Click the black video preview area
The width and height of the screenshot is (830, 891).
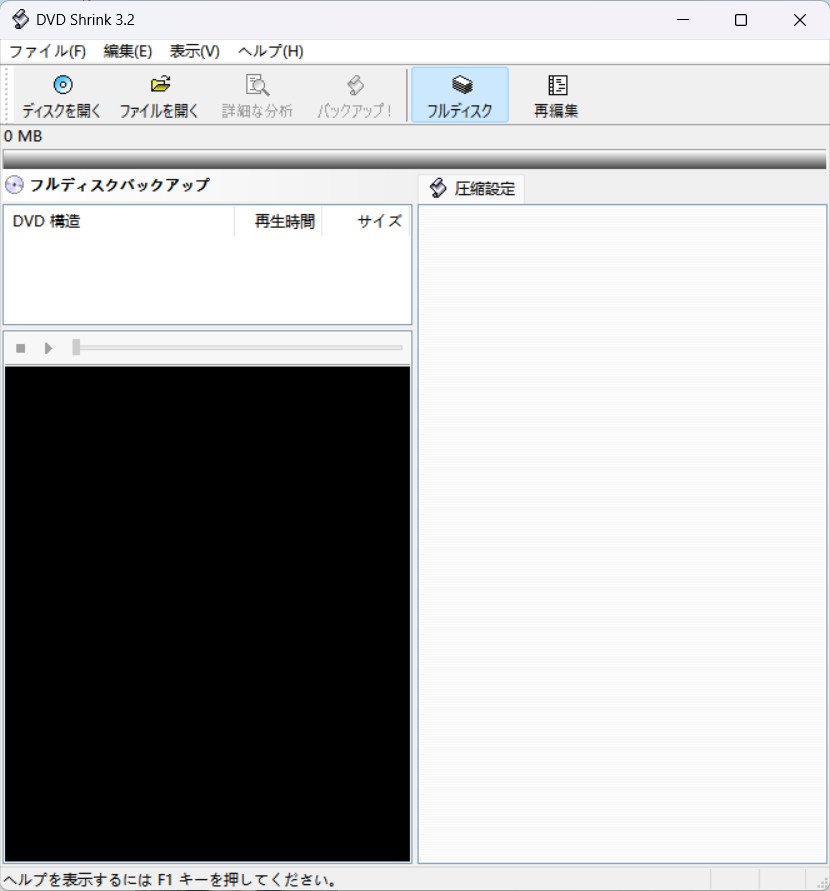pyautogui.click(x=207, y=614)
